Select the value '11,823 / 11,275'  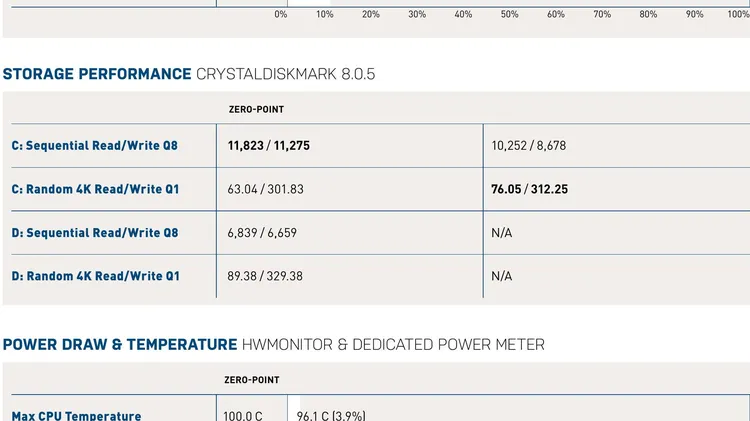pos(268,145)
